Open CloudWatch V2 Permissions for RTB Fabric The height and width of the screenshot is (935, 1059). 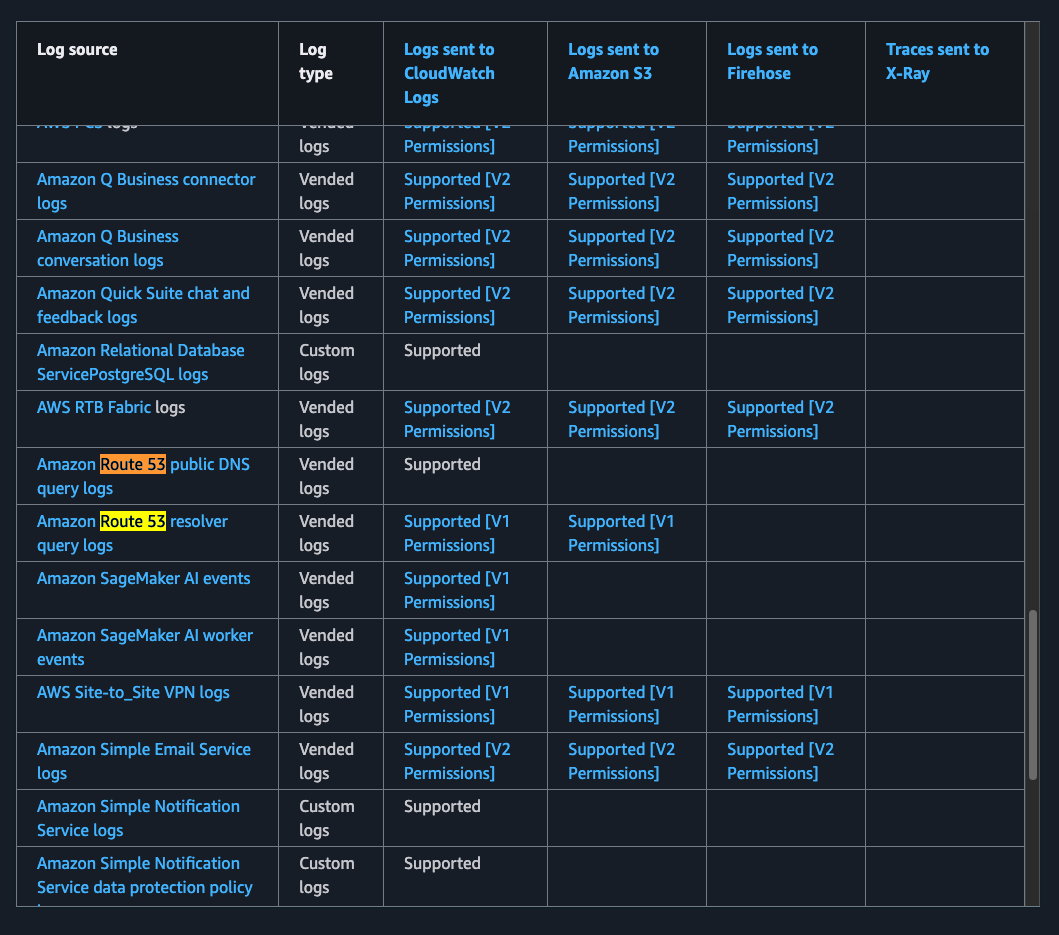tap(457, 419)
